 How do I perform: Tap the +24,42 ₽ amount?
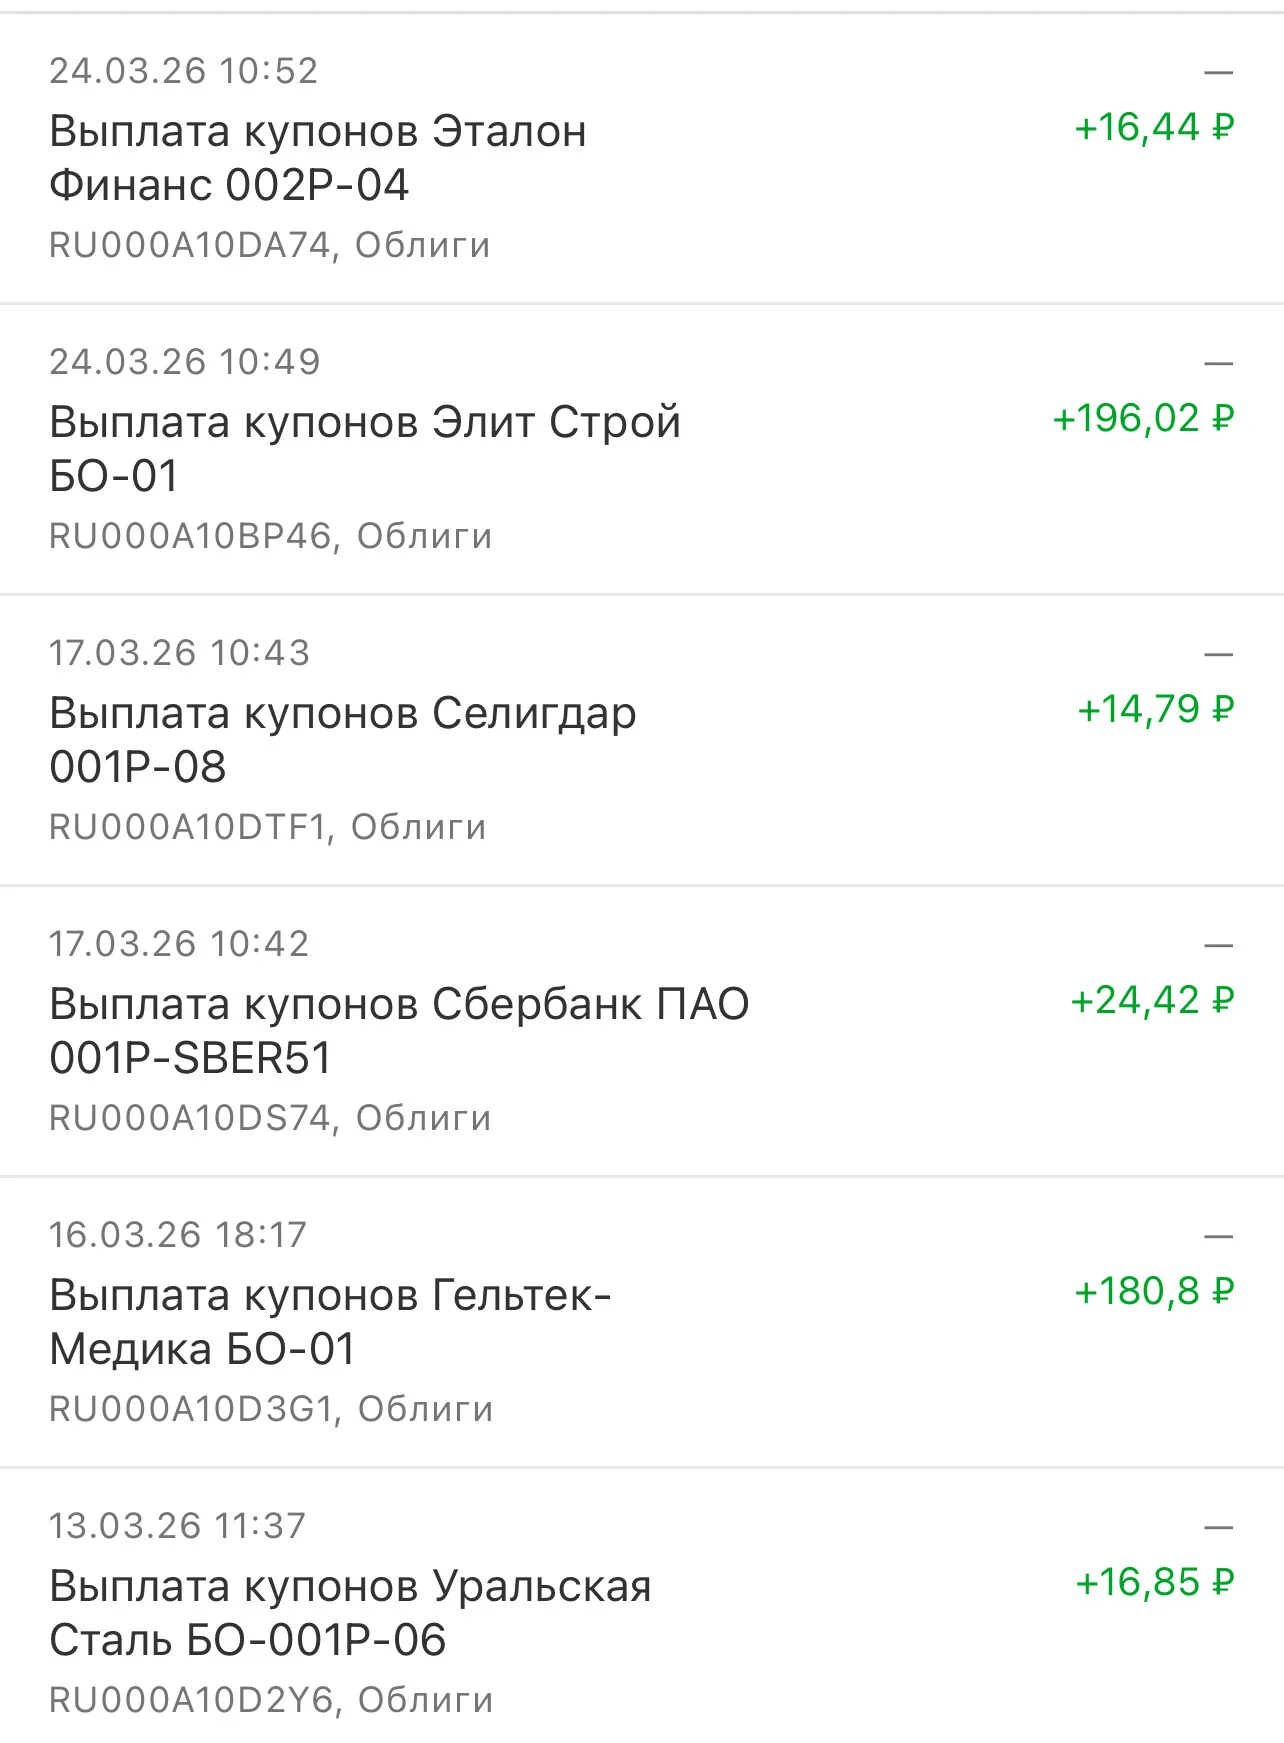[x=1152, y=1000]
